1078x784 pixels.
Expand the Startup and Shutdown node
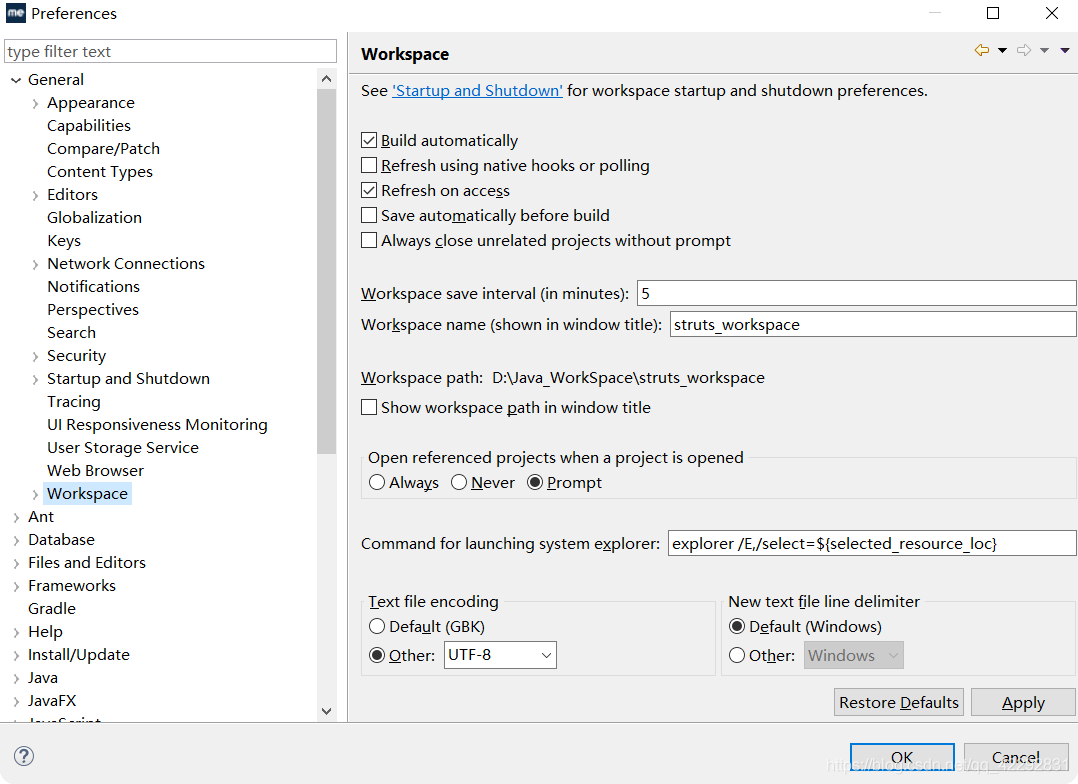coord(35,380)
